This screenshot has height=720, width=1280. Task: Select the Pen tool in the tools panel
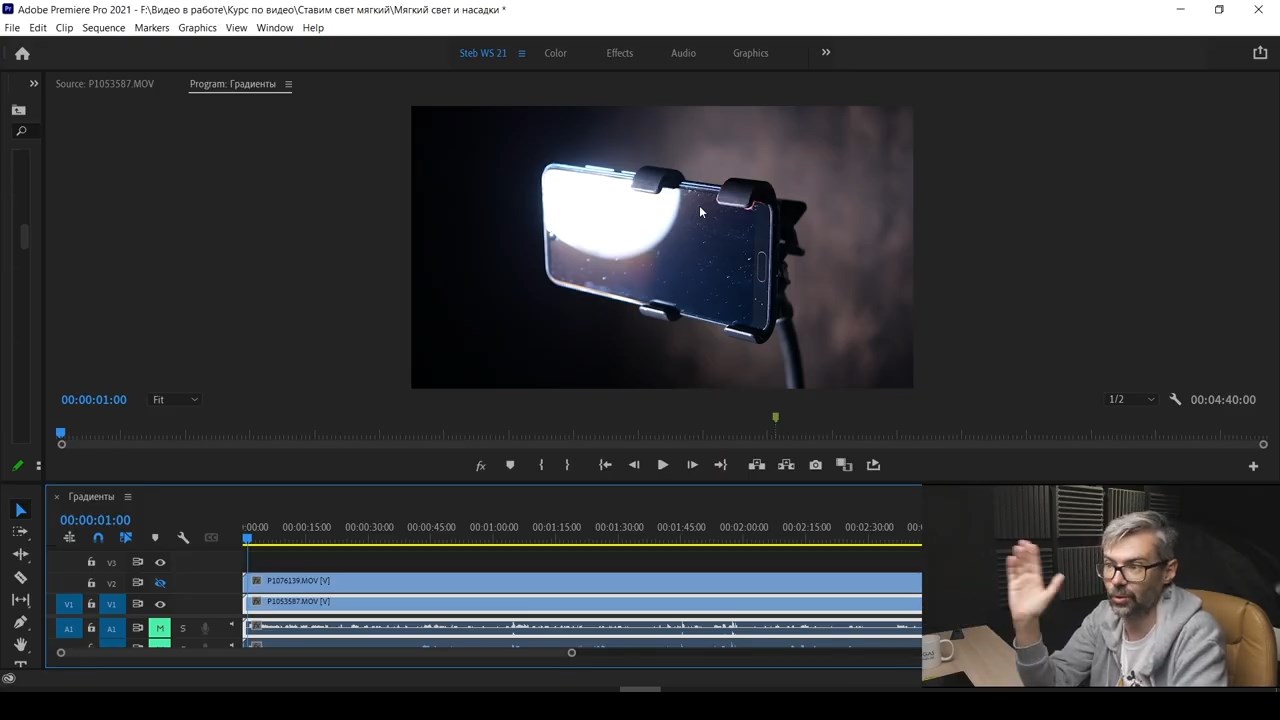(20, 622)
